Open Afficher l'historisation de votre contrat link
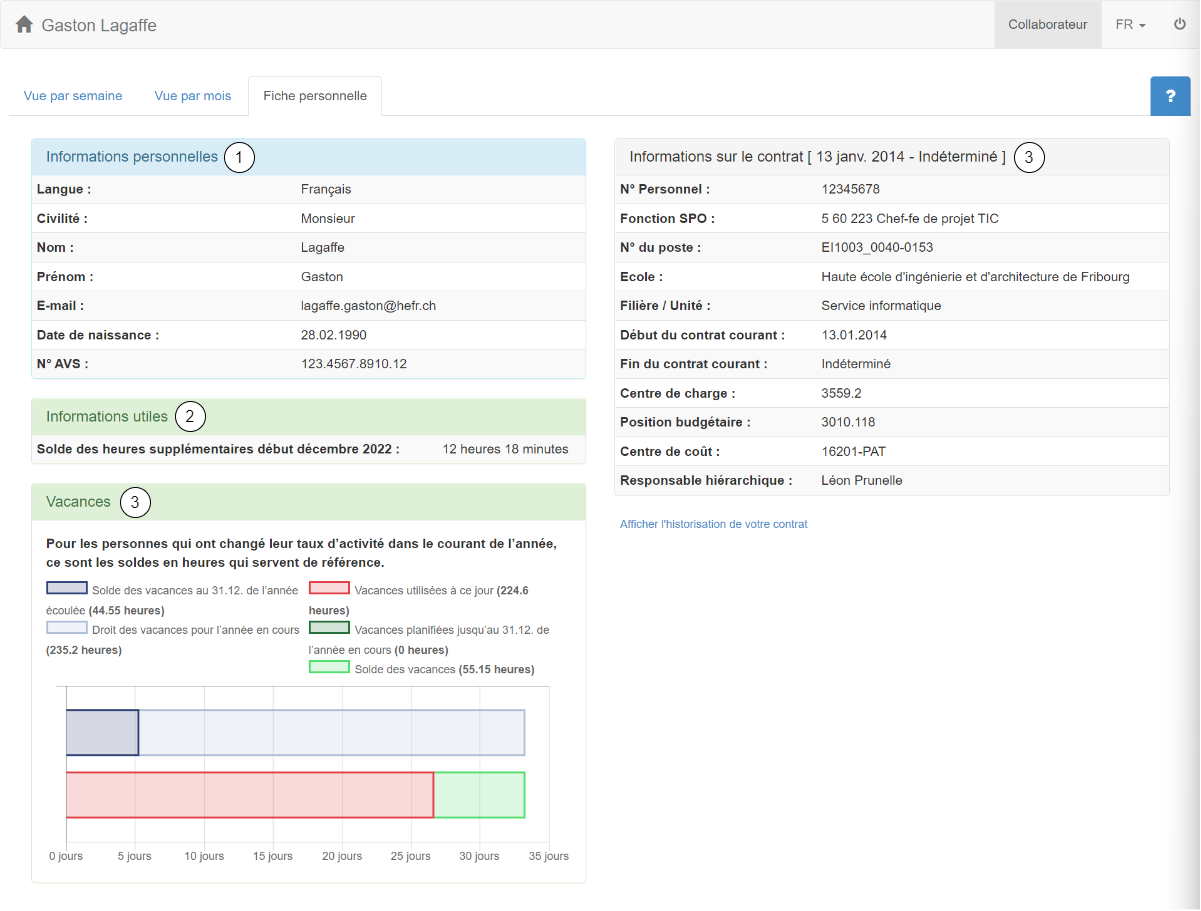The height and width of the screenshot is (911, 1201). click(x=713, y=524)
